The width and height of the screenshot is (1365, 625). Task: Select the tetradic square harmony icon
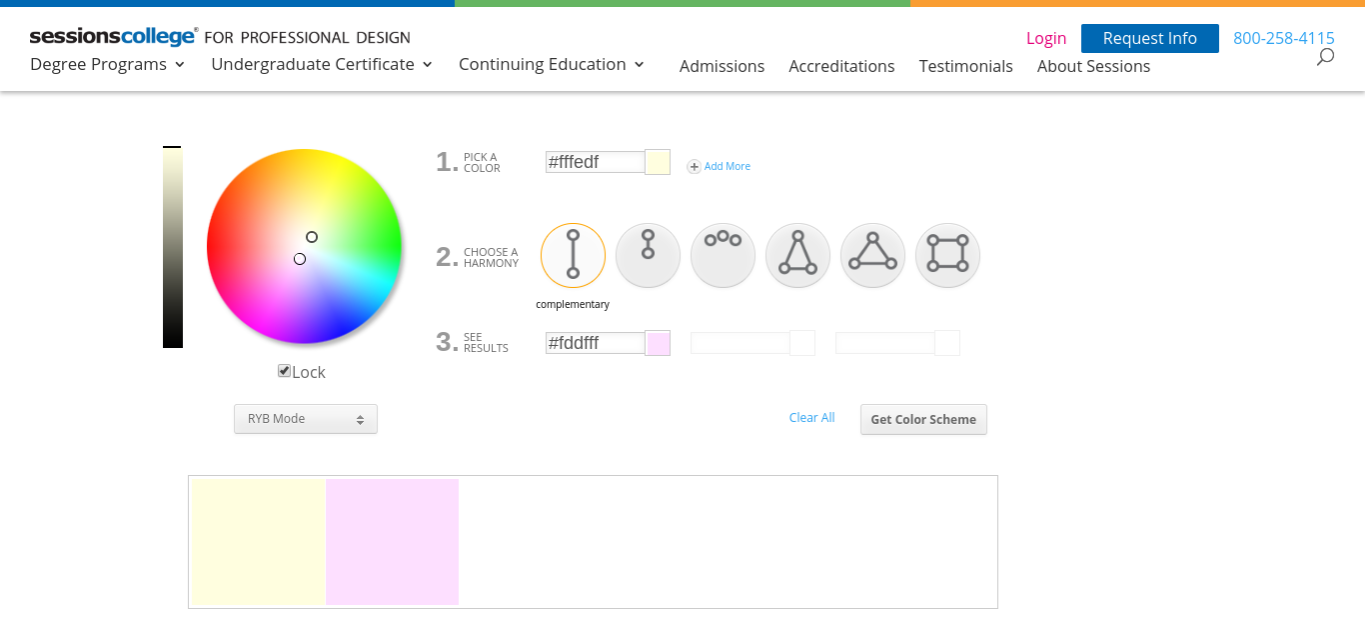(x=948, y=255)
